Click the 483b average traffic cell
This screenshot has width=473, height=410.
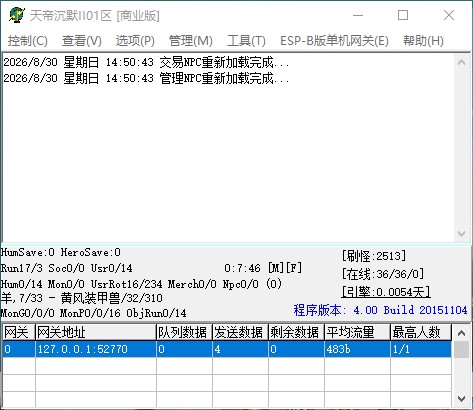357,349
